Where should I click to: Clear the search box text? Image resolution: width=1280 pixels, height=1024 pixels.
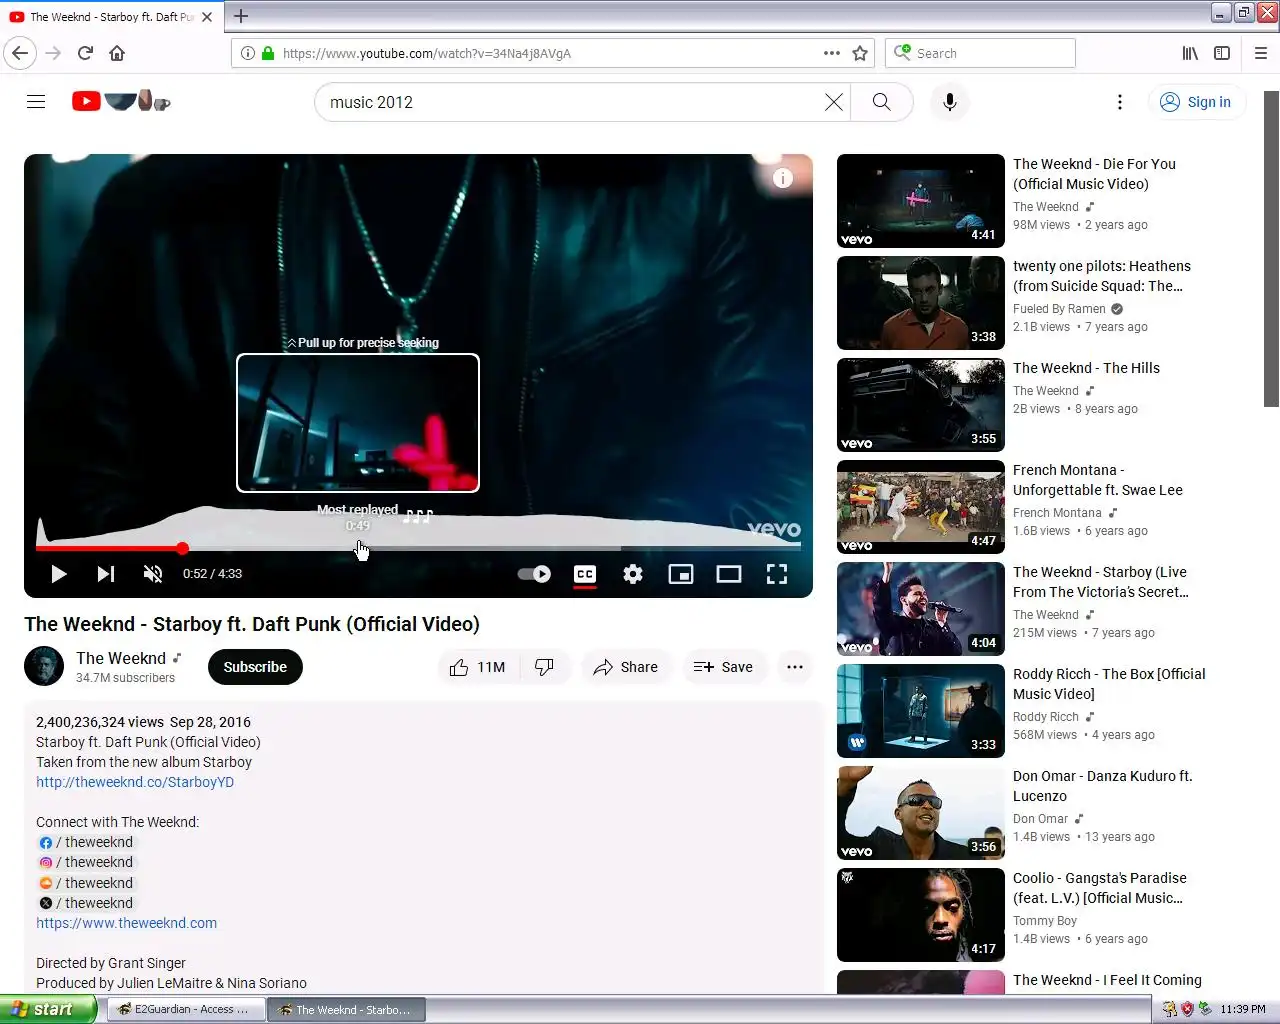(833, 102)
